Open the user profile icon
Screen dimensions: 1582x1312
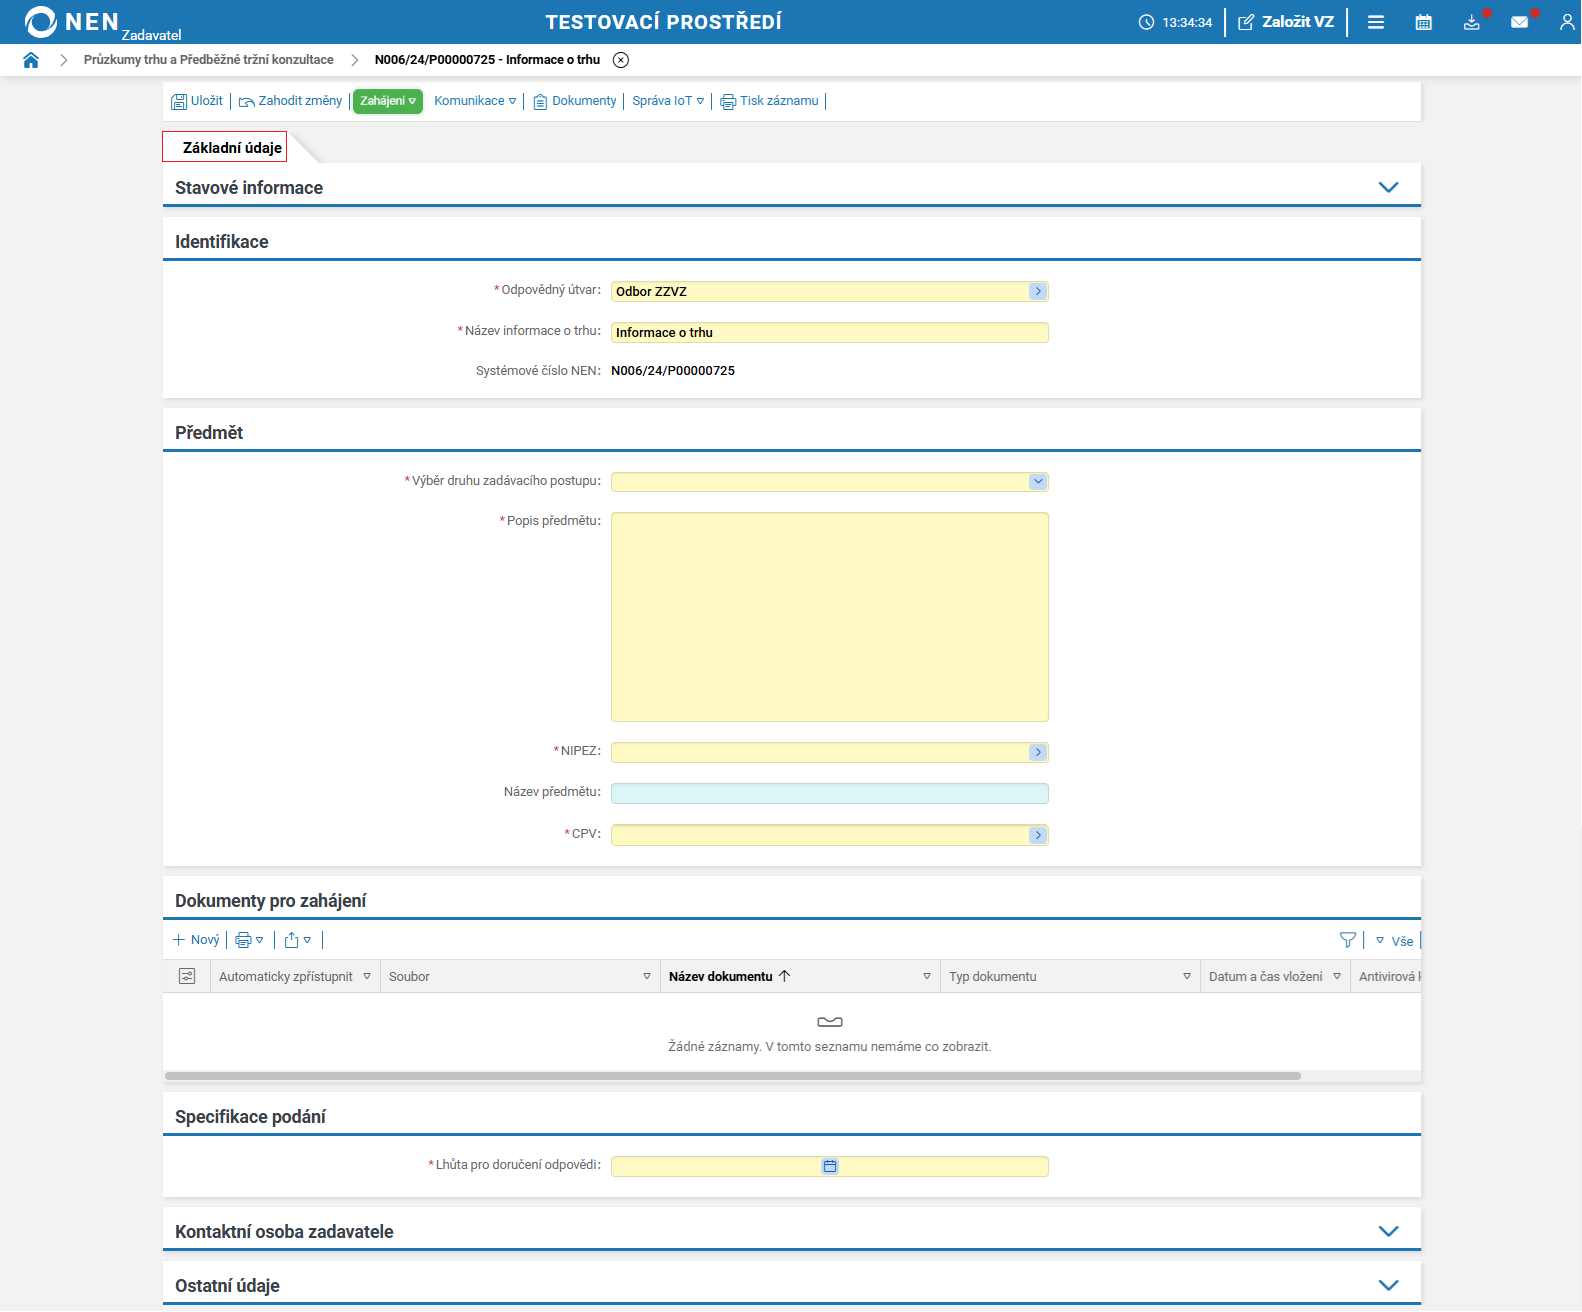pyautogui.click(x=1566, y=22)
